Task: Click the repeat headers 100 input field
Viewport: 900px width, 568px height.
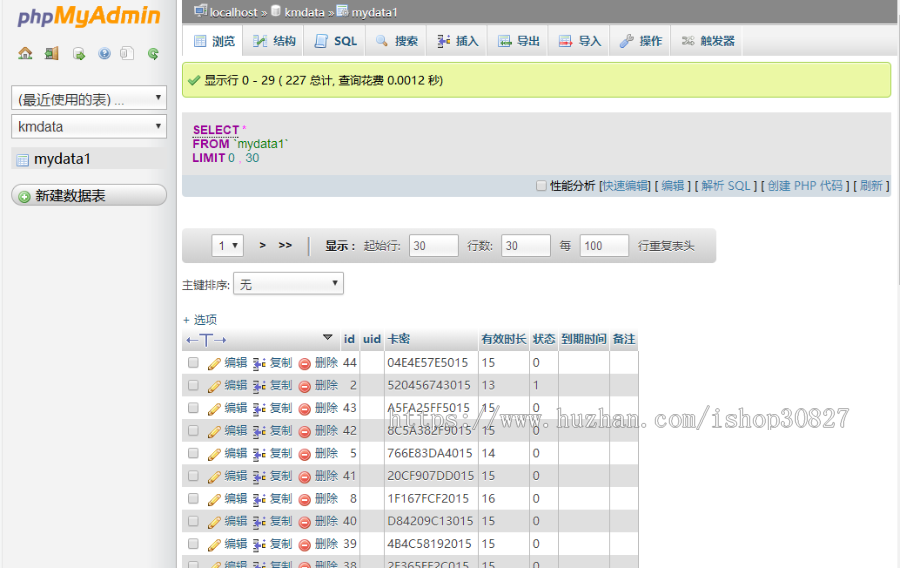Action: tap(604, 246)
